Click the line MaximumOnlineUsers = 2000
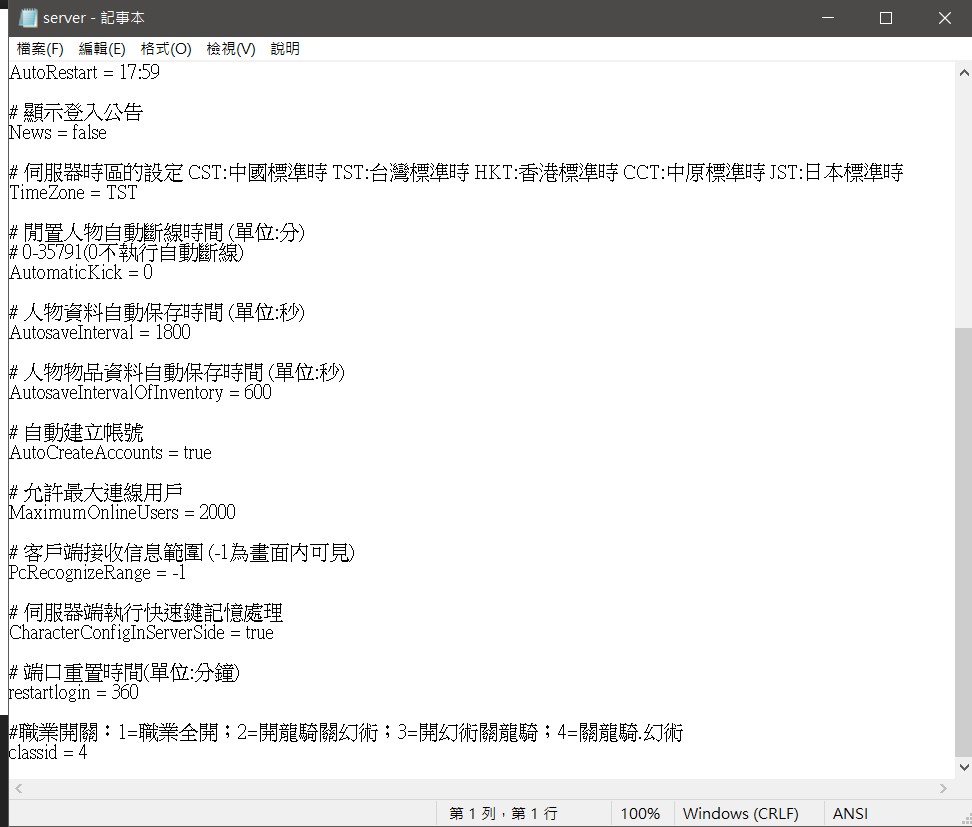Viewport: 972px width, 827px height. (x=122, y=513)
